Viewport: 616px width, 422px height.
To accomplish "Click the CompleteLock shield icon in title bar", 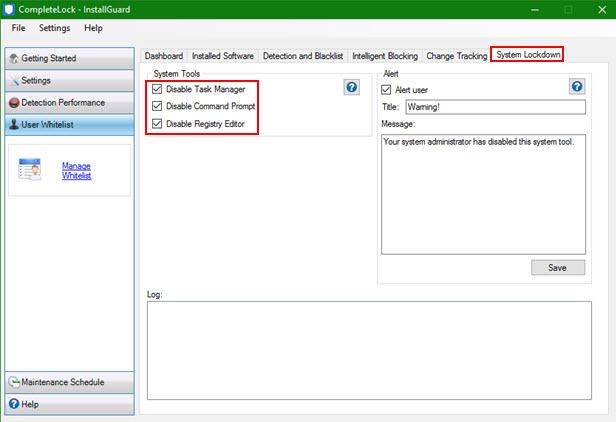I will coord(9,9).
